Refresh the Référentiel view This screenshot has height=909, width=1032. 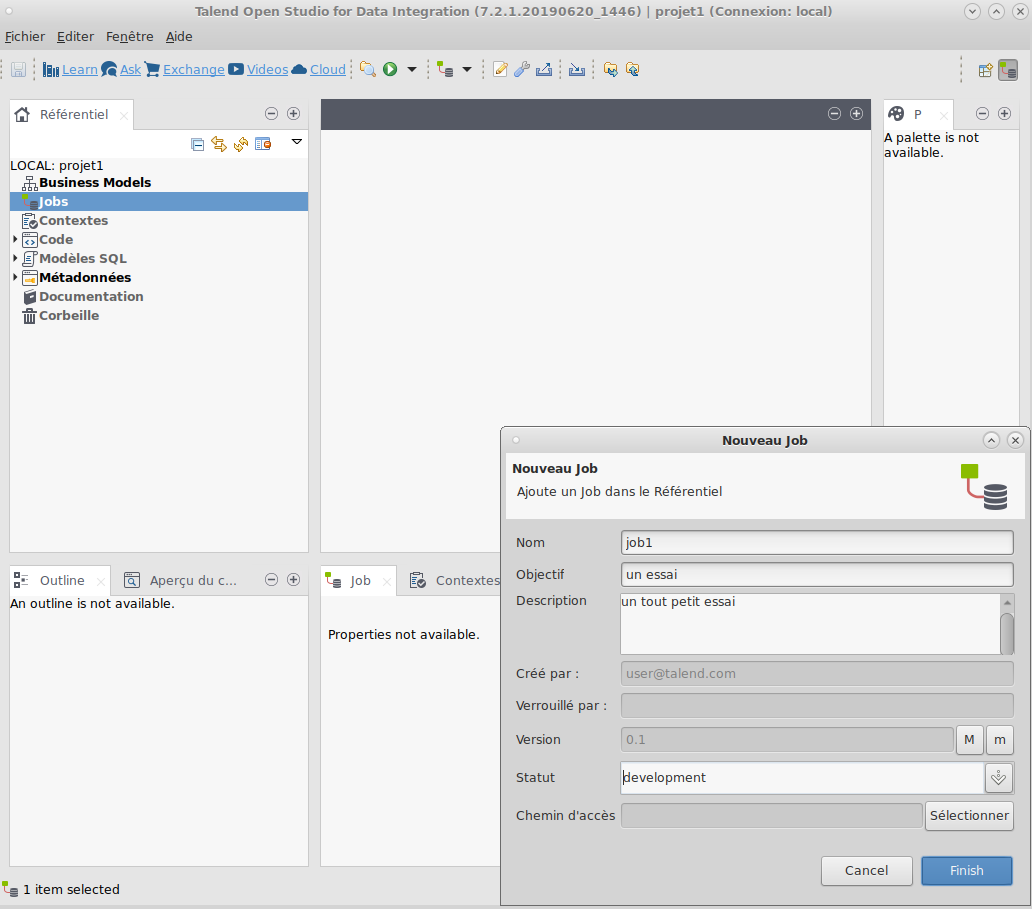pos(241,144)
